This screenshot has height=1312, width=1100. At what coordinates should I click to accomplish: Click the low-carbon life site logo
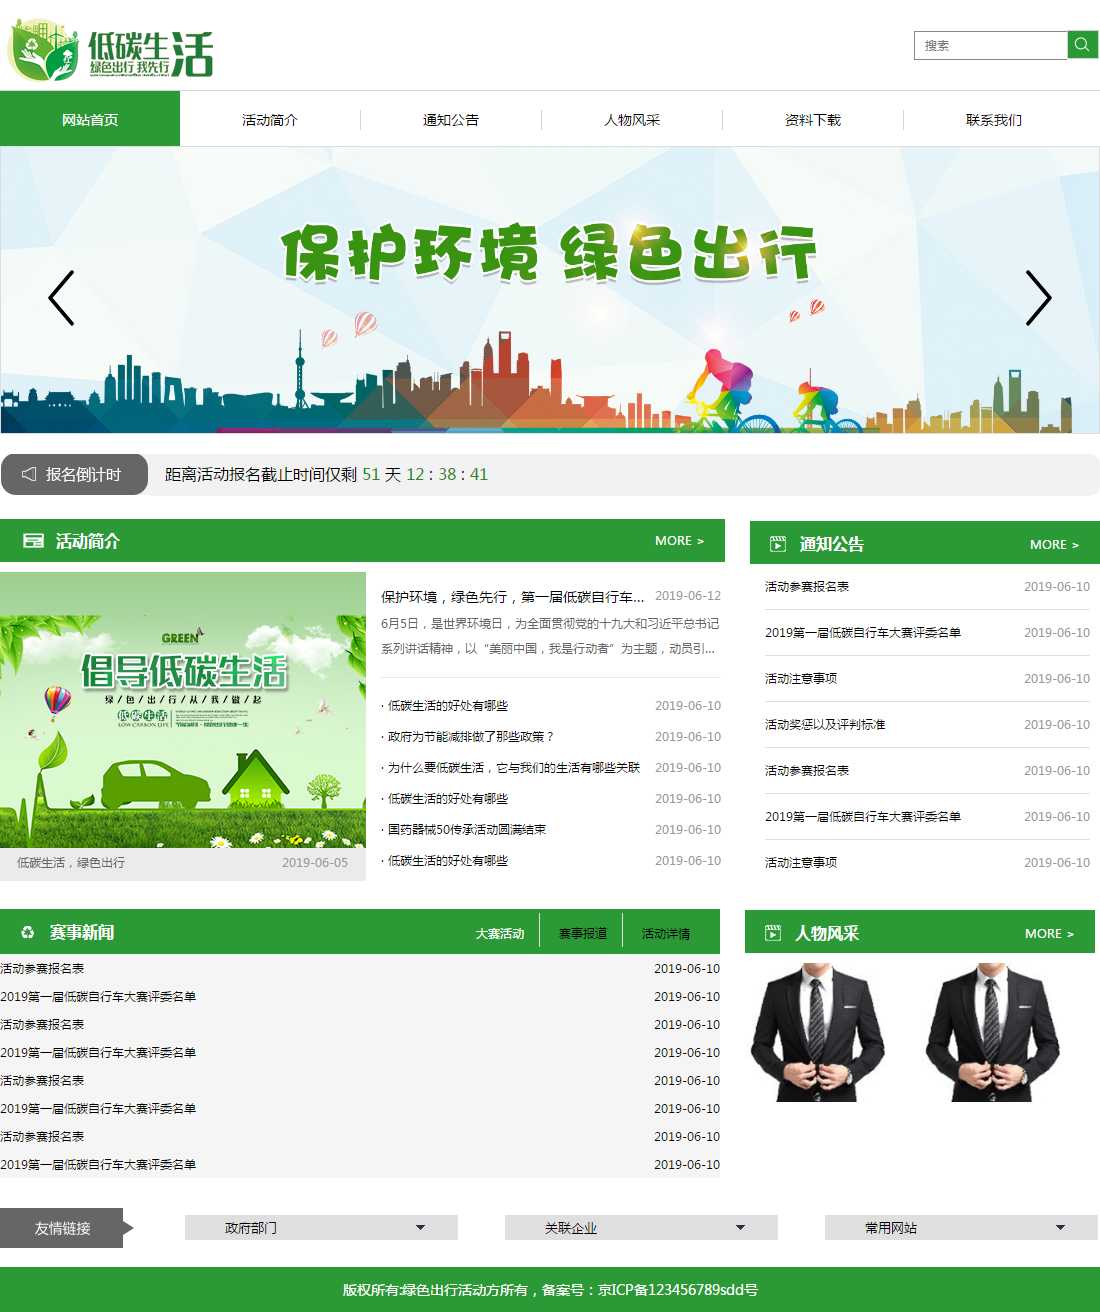(111, 51)
